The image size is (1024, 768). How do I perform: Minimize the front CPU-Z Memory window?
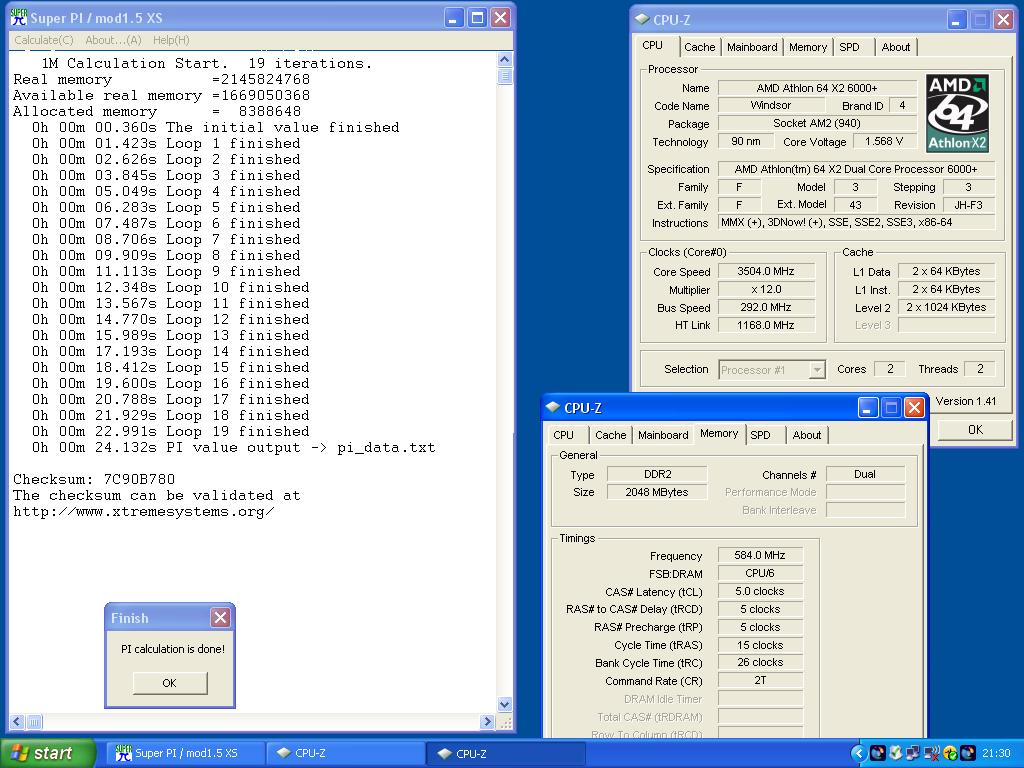(867, 408)
